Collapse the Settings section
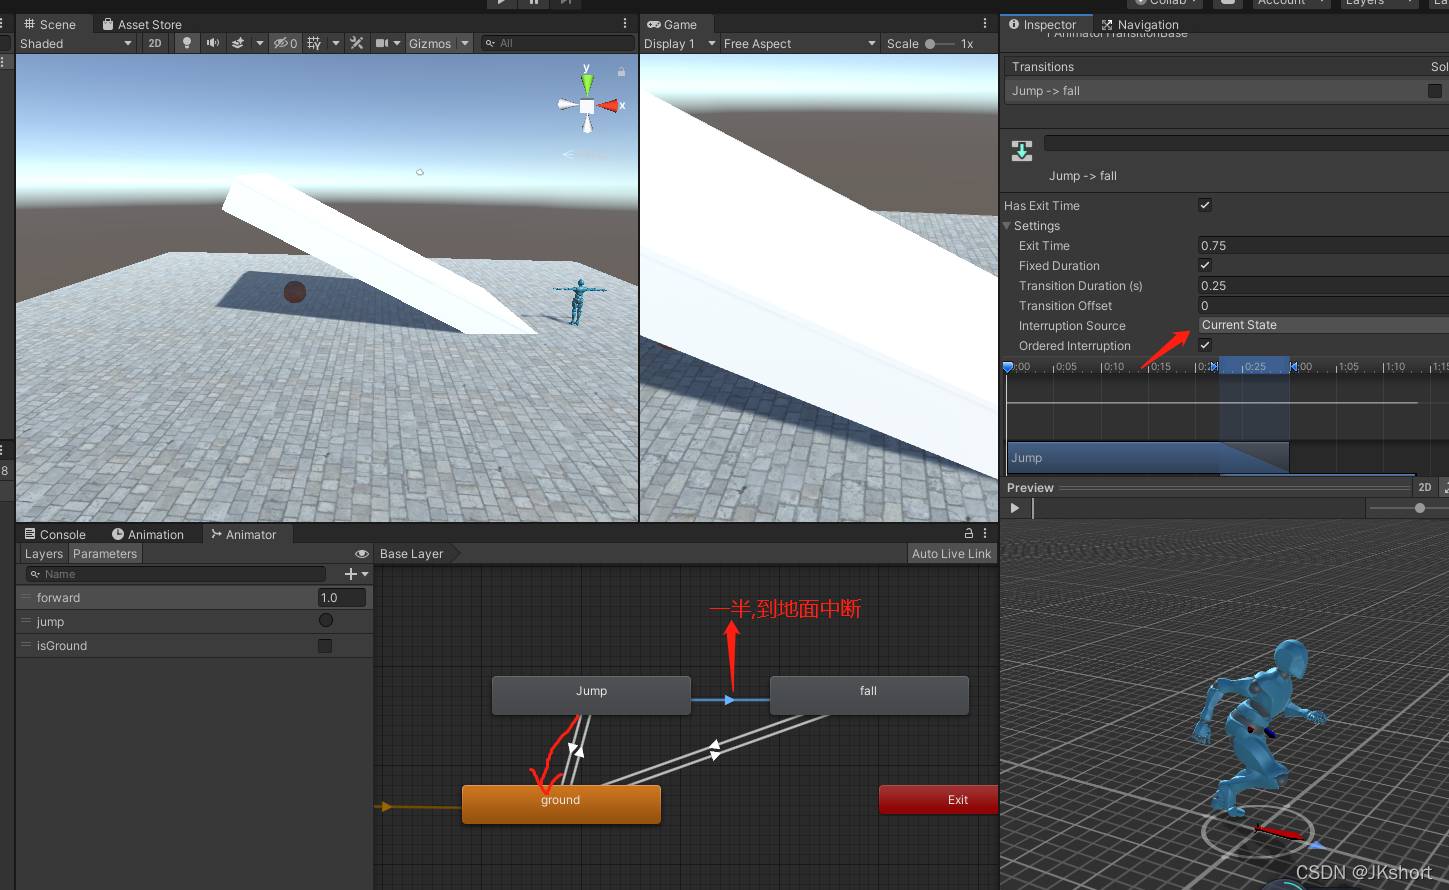1449x890 pixels. point(1007,226)
